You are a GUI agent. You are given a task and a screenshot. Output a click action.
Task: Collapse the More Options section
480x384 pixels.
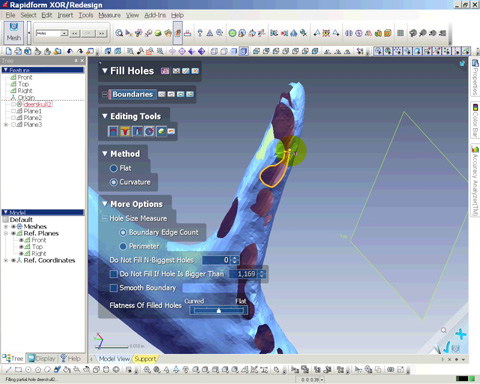point(105,204)
